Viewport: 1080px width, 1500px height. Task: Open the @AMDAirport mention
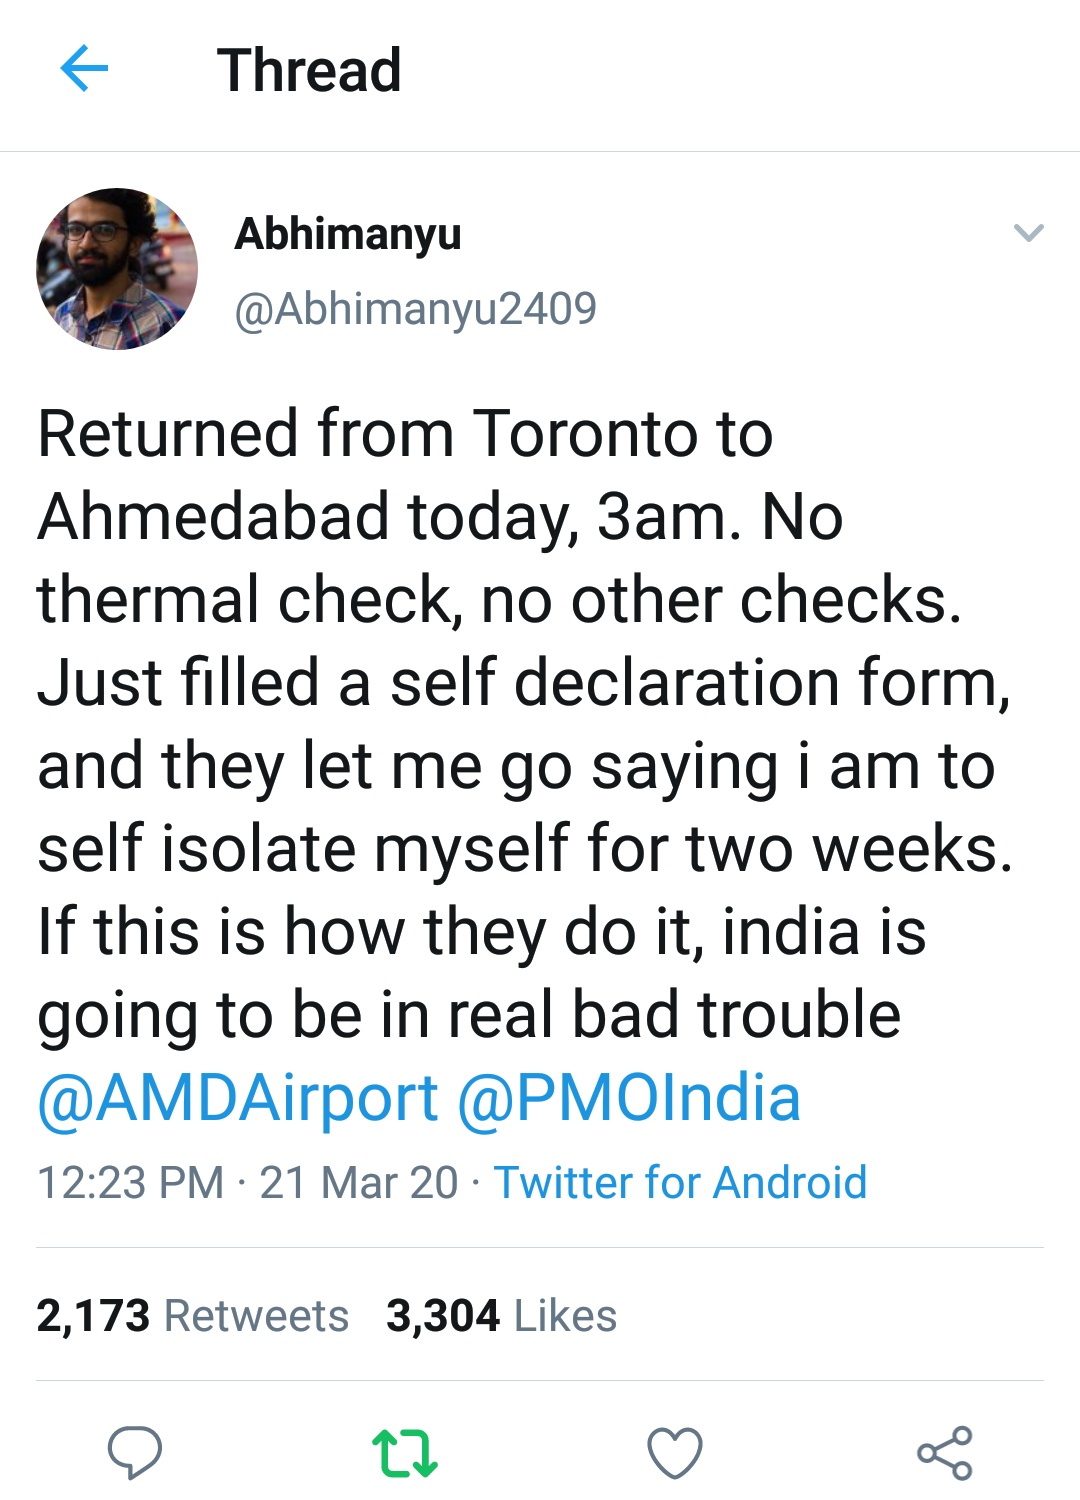[x=238, y=1098]
